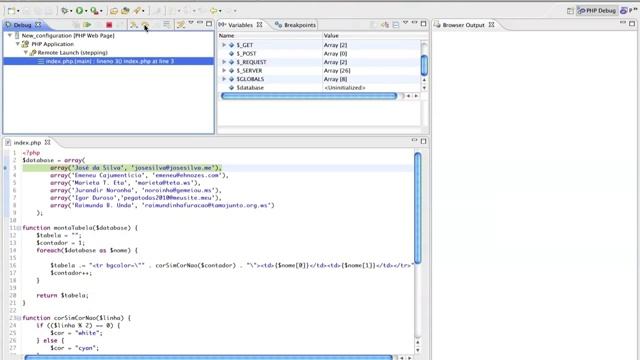Open dropdown arrow next to Debug bug icon
The width and height of the screenshot is (640, 360).
pyautogui.click(x=71, y=11)
